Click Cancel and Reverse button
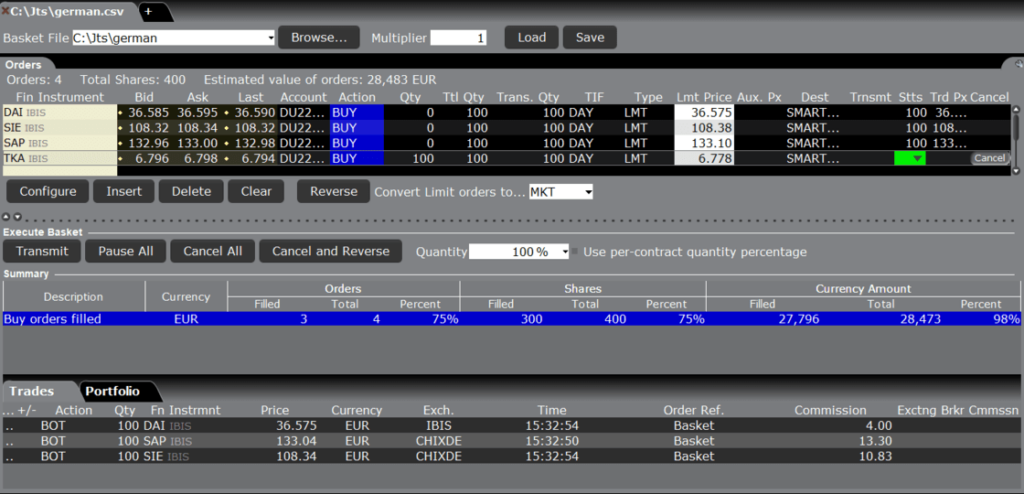This screenshot has width=1024, height=494. click(330, 252)
